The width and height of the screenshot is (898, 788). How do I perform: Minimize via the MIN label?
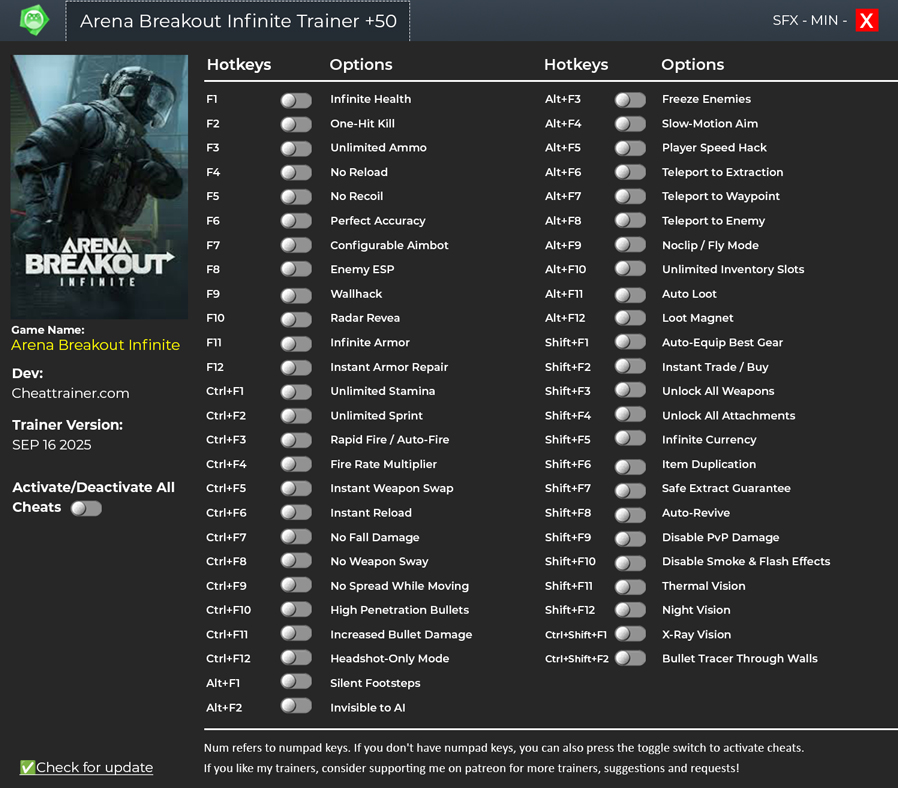pos(824,21)
